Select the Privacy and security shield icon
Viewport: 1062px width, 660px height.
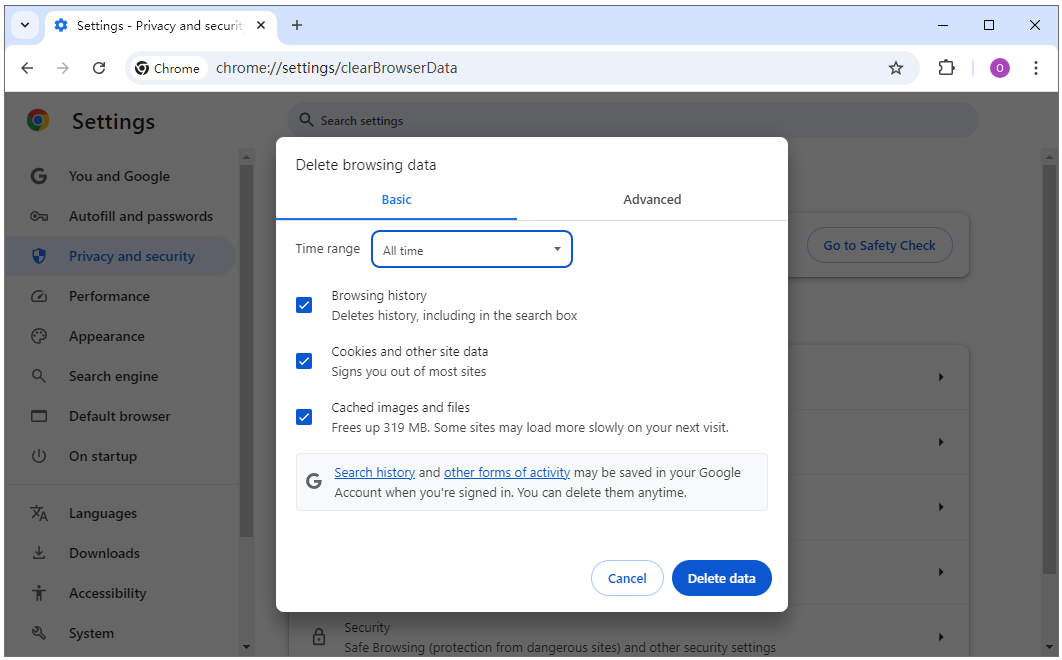[x=38, y=256]
